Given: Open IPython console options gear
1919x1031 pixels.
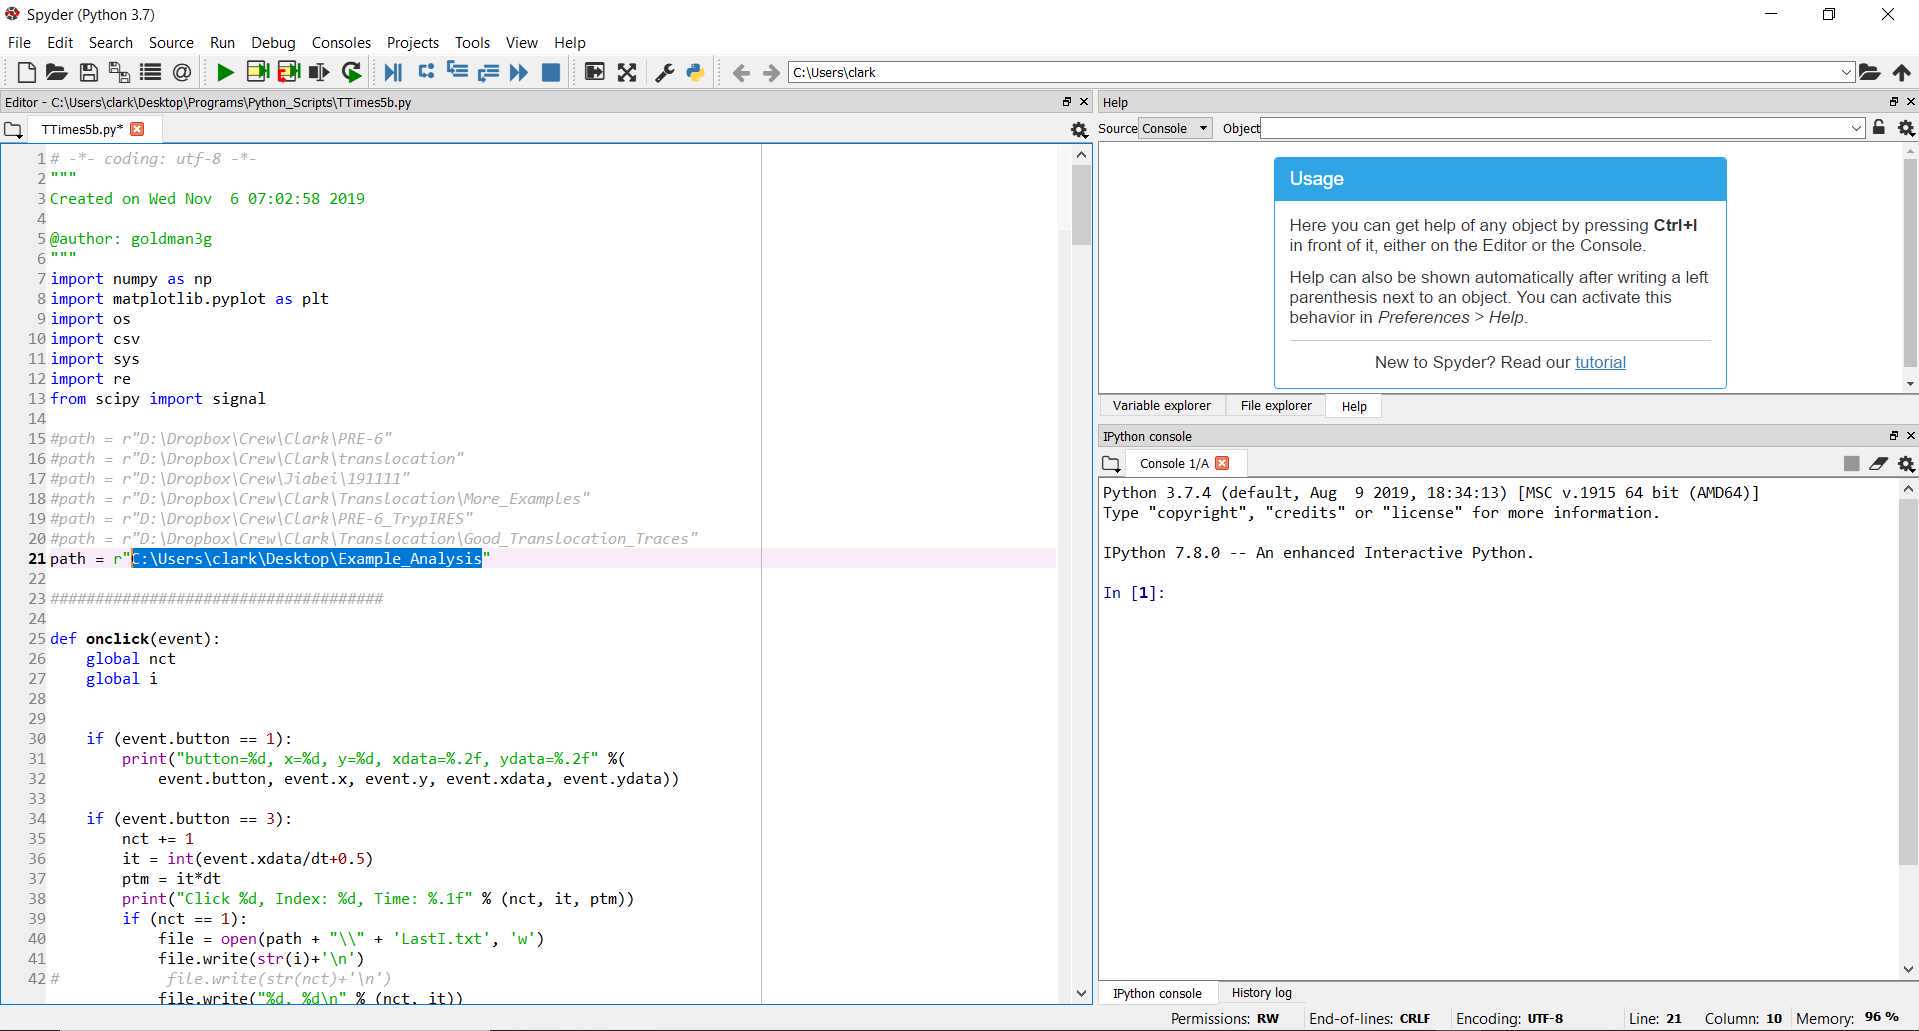Looking at the screenshot, I should (1906, 464).
